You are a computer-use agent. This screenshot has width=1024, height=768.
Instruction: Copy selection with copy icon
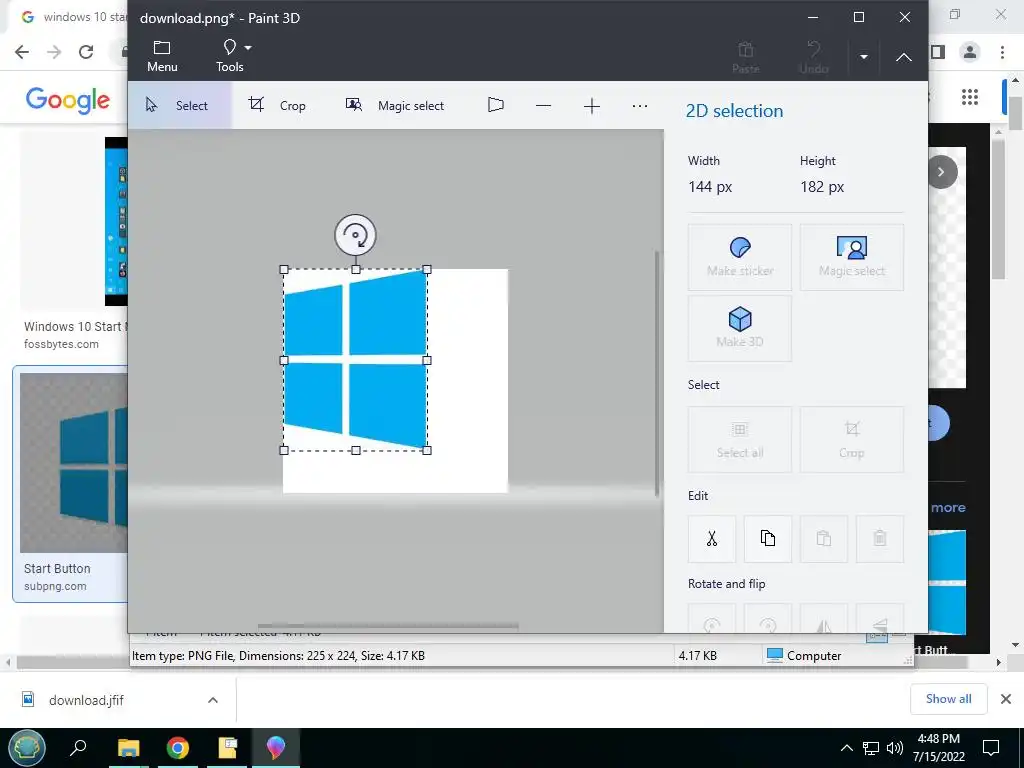pyautogui.click(x=768, y=539)
